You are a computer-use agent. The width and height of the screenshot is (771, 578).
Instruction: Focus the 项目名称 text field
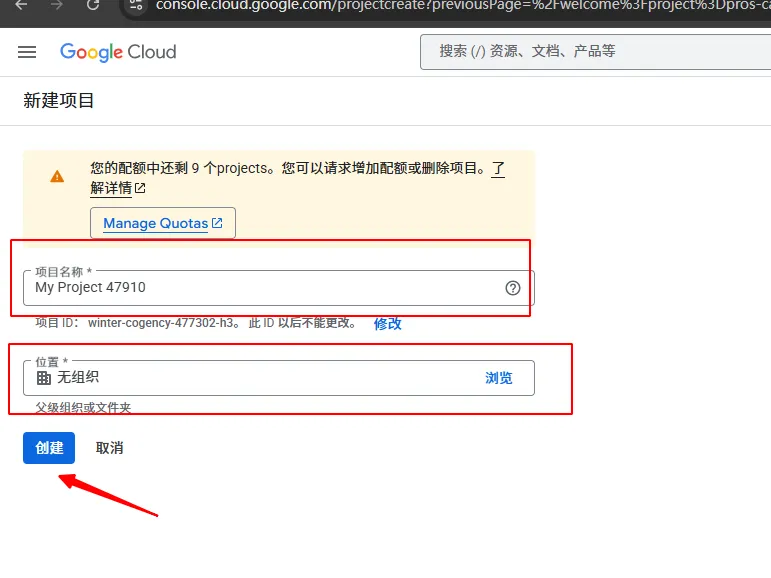(260, 288)
